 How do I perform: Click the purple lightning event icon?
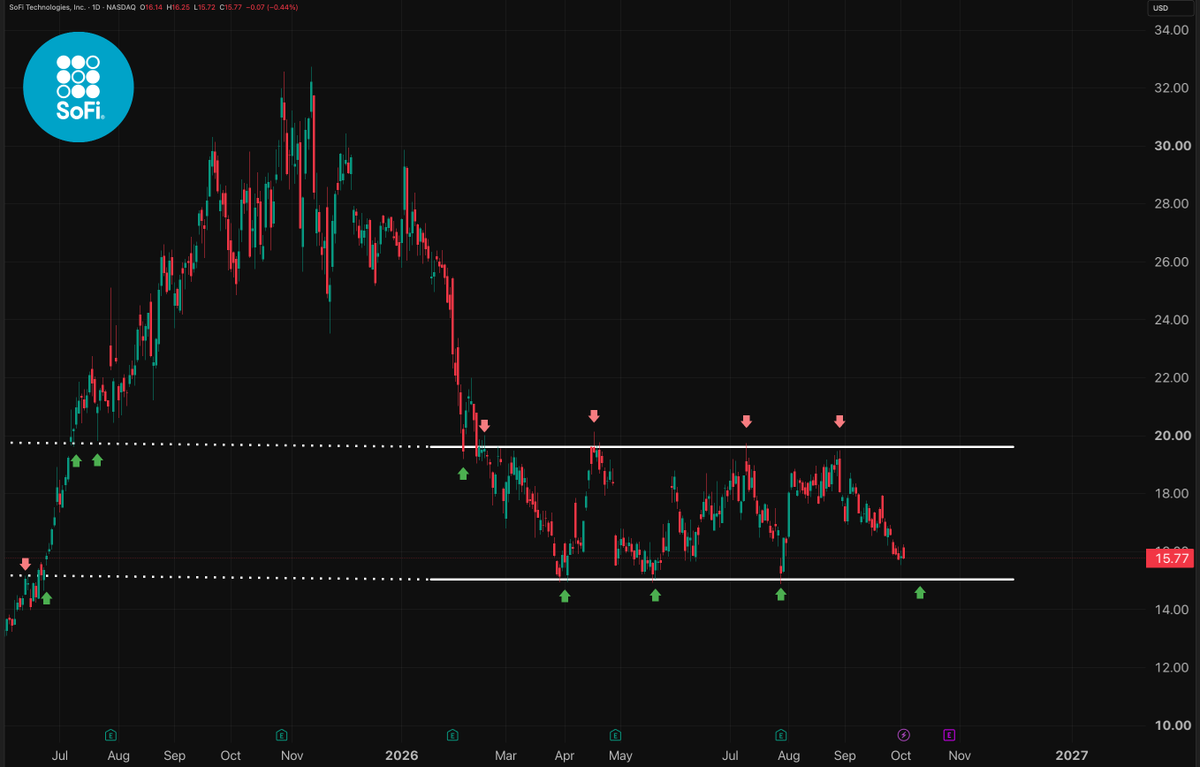[x=903, y=735]
